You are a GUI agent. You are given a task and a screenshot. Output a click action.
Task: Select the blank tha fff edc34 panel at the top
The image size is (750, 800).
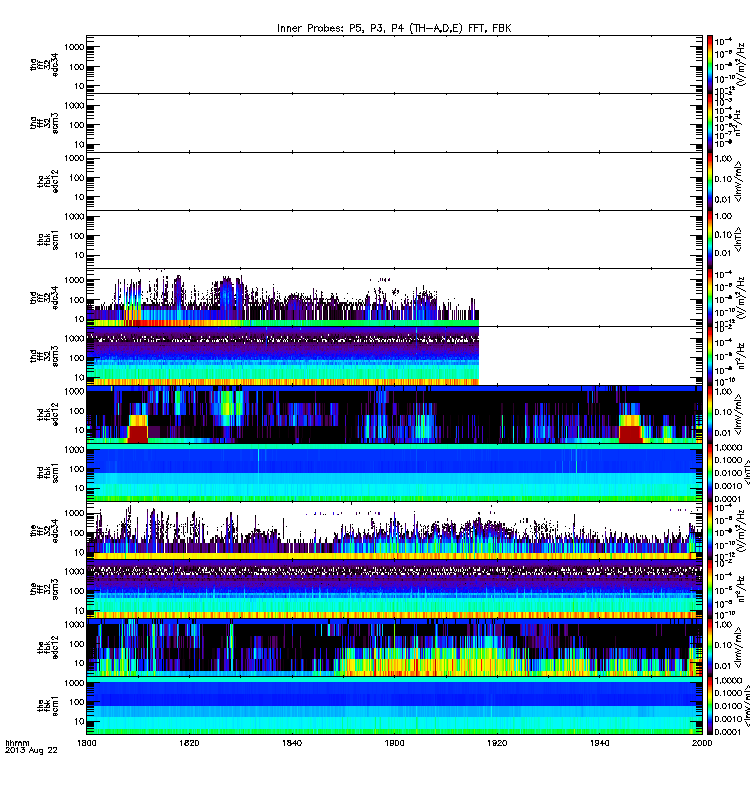tap(394, 64)
